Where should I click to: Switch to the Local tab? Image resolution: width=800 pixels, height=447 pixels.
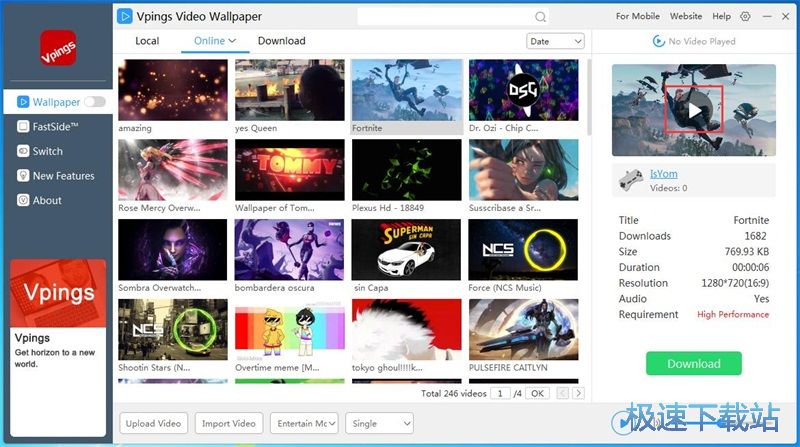tap(147, 41)
